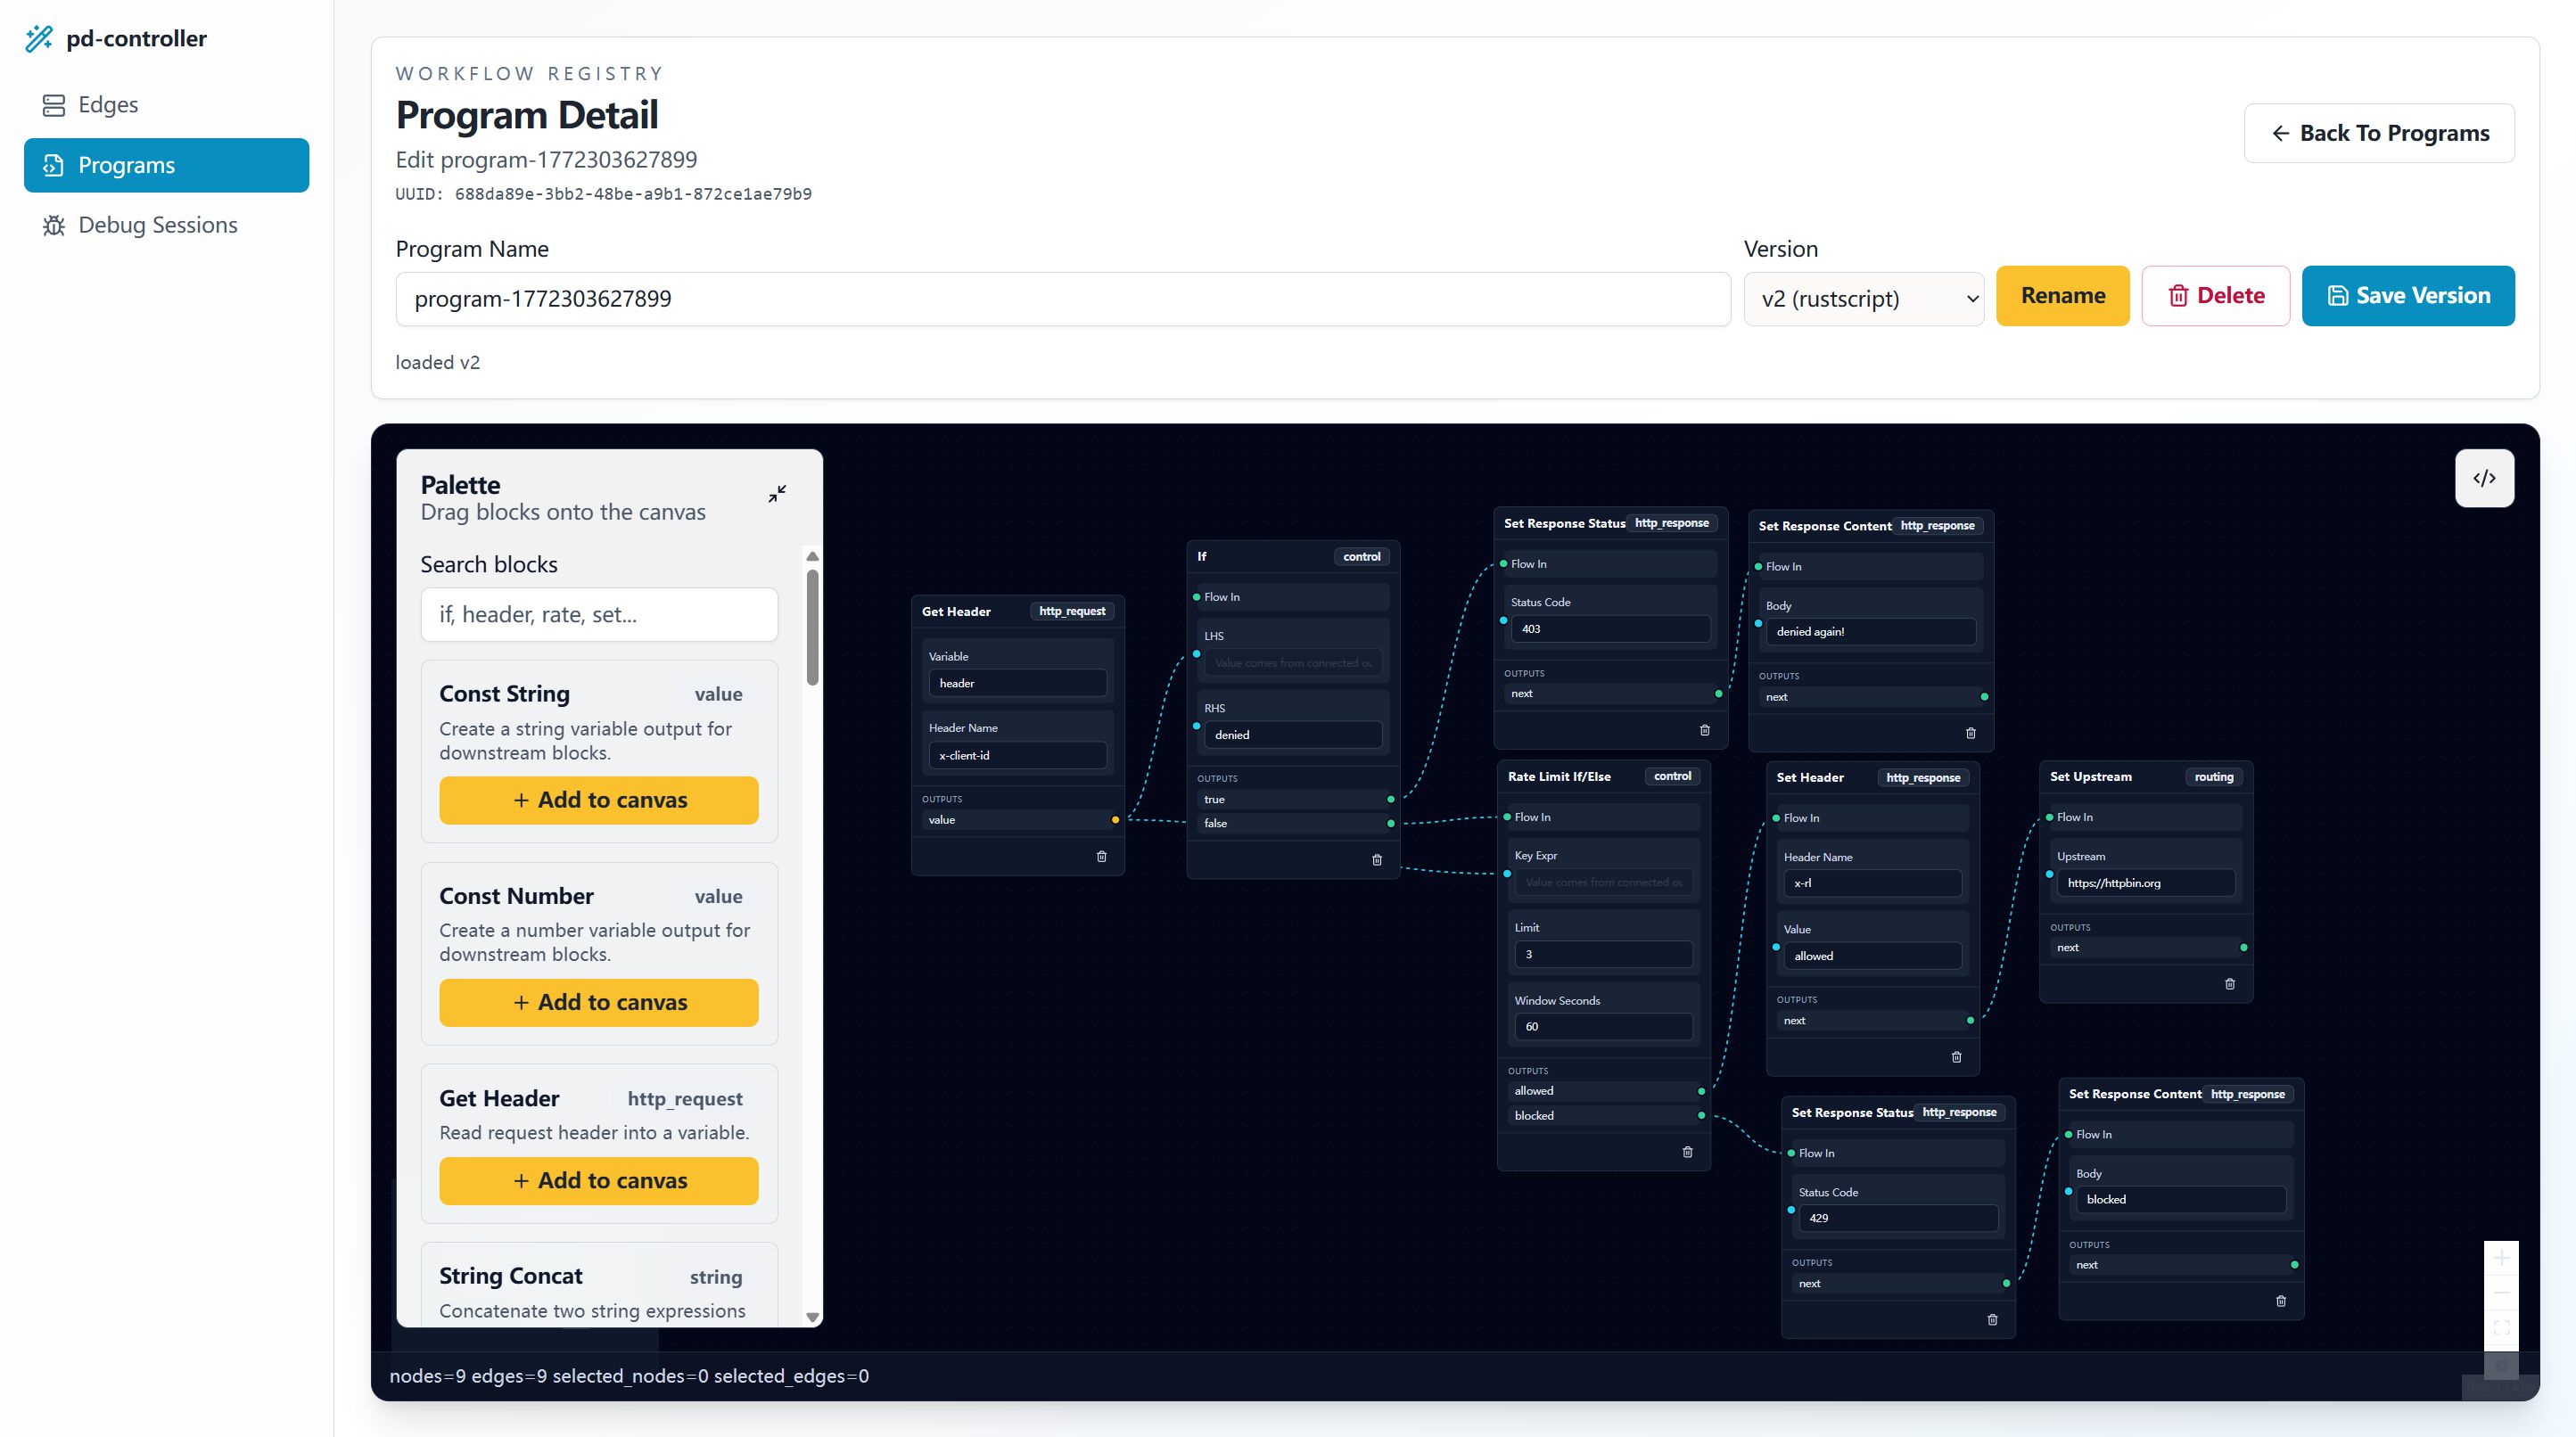Open the Version dropdown showing v2 (rustscript)
2576x1437 pixels.
click(x=1864, y=299)
